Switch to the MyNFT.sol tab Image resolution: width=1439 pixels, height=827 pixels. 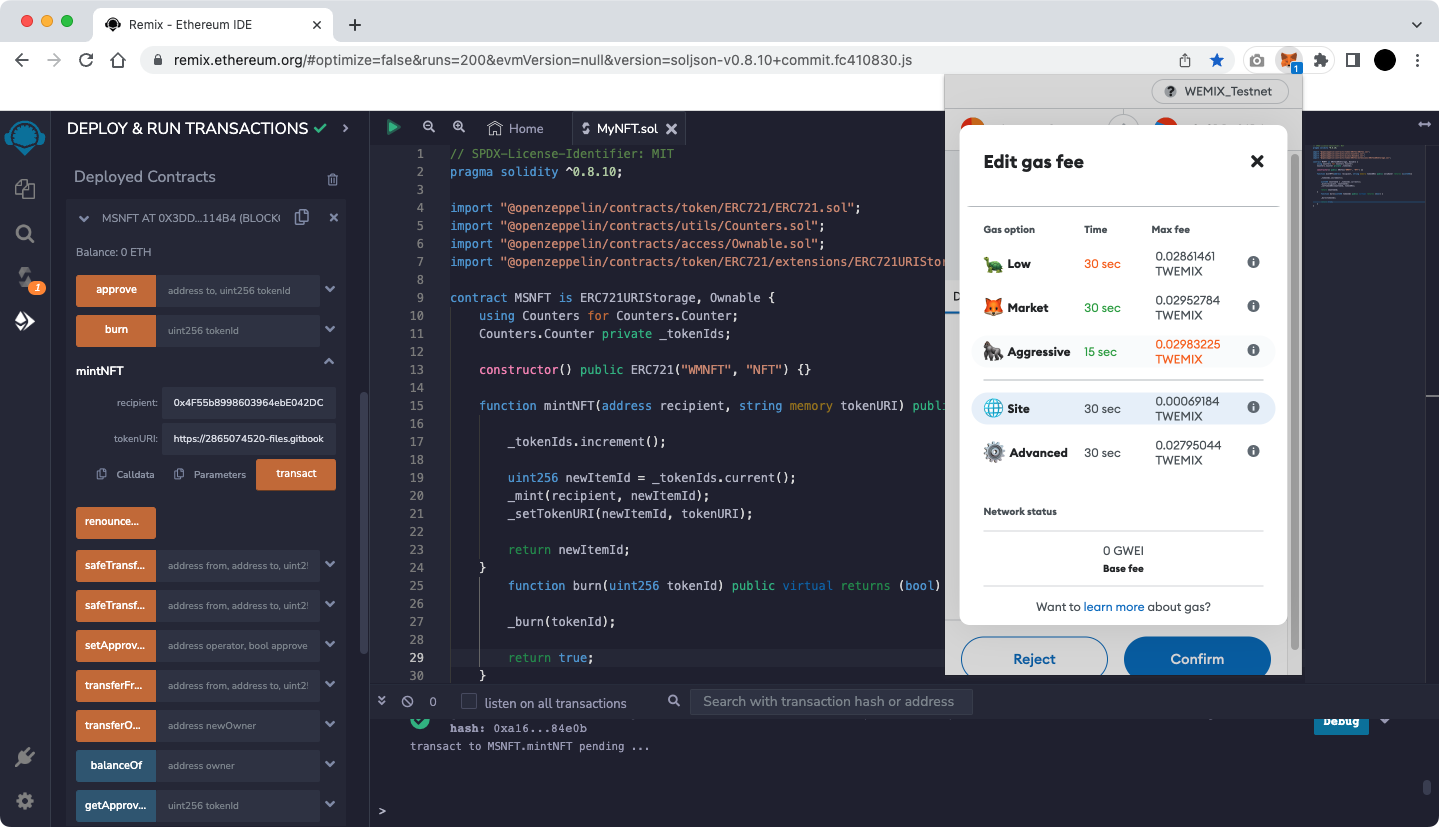627,128
